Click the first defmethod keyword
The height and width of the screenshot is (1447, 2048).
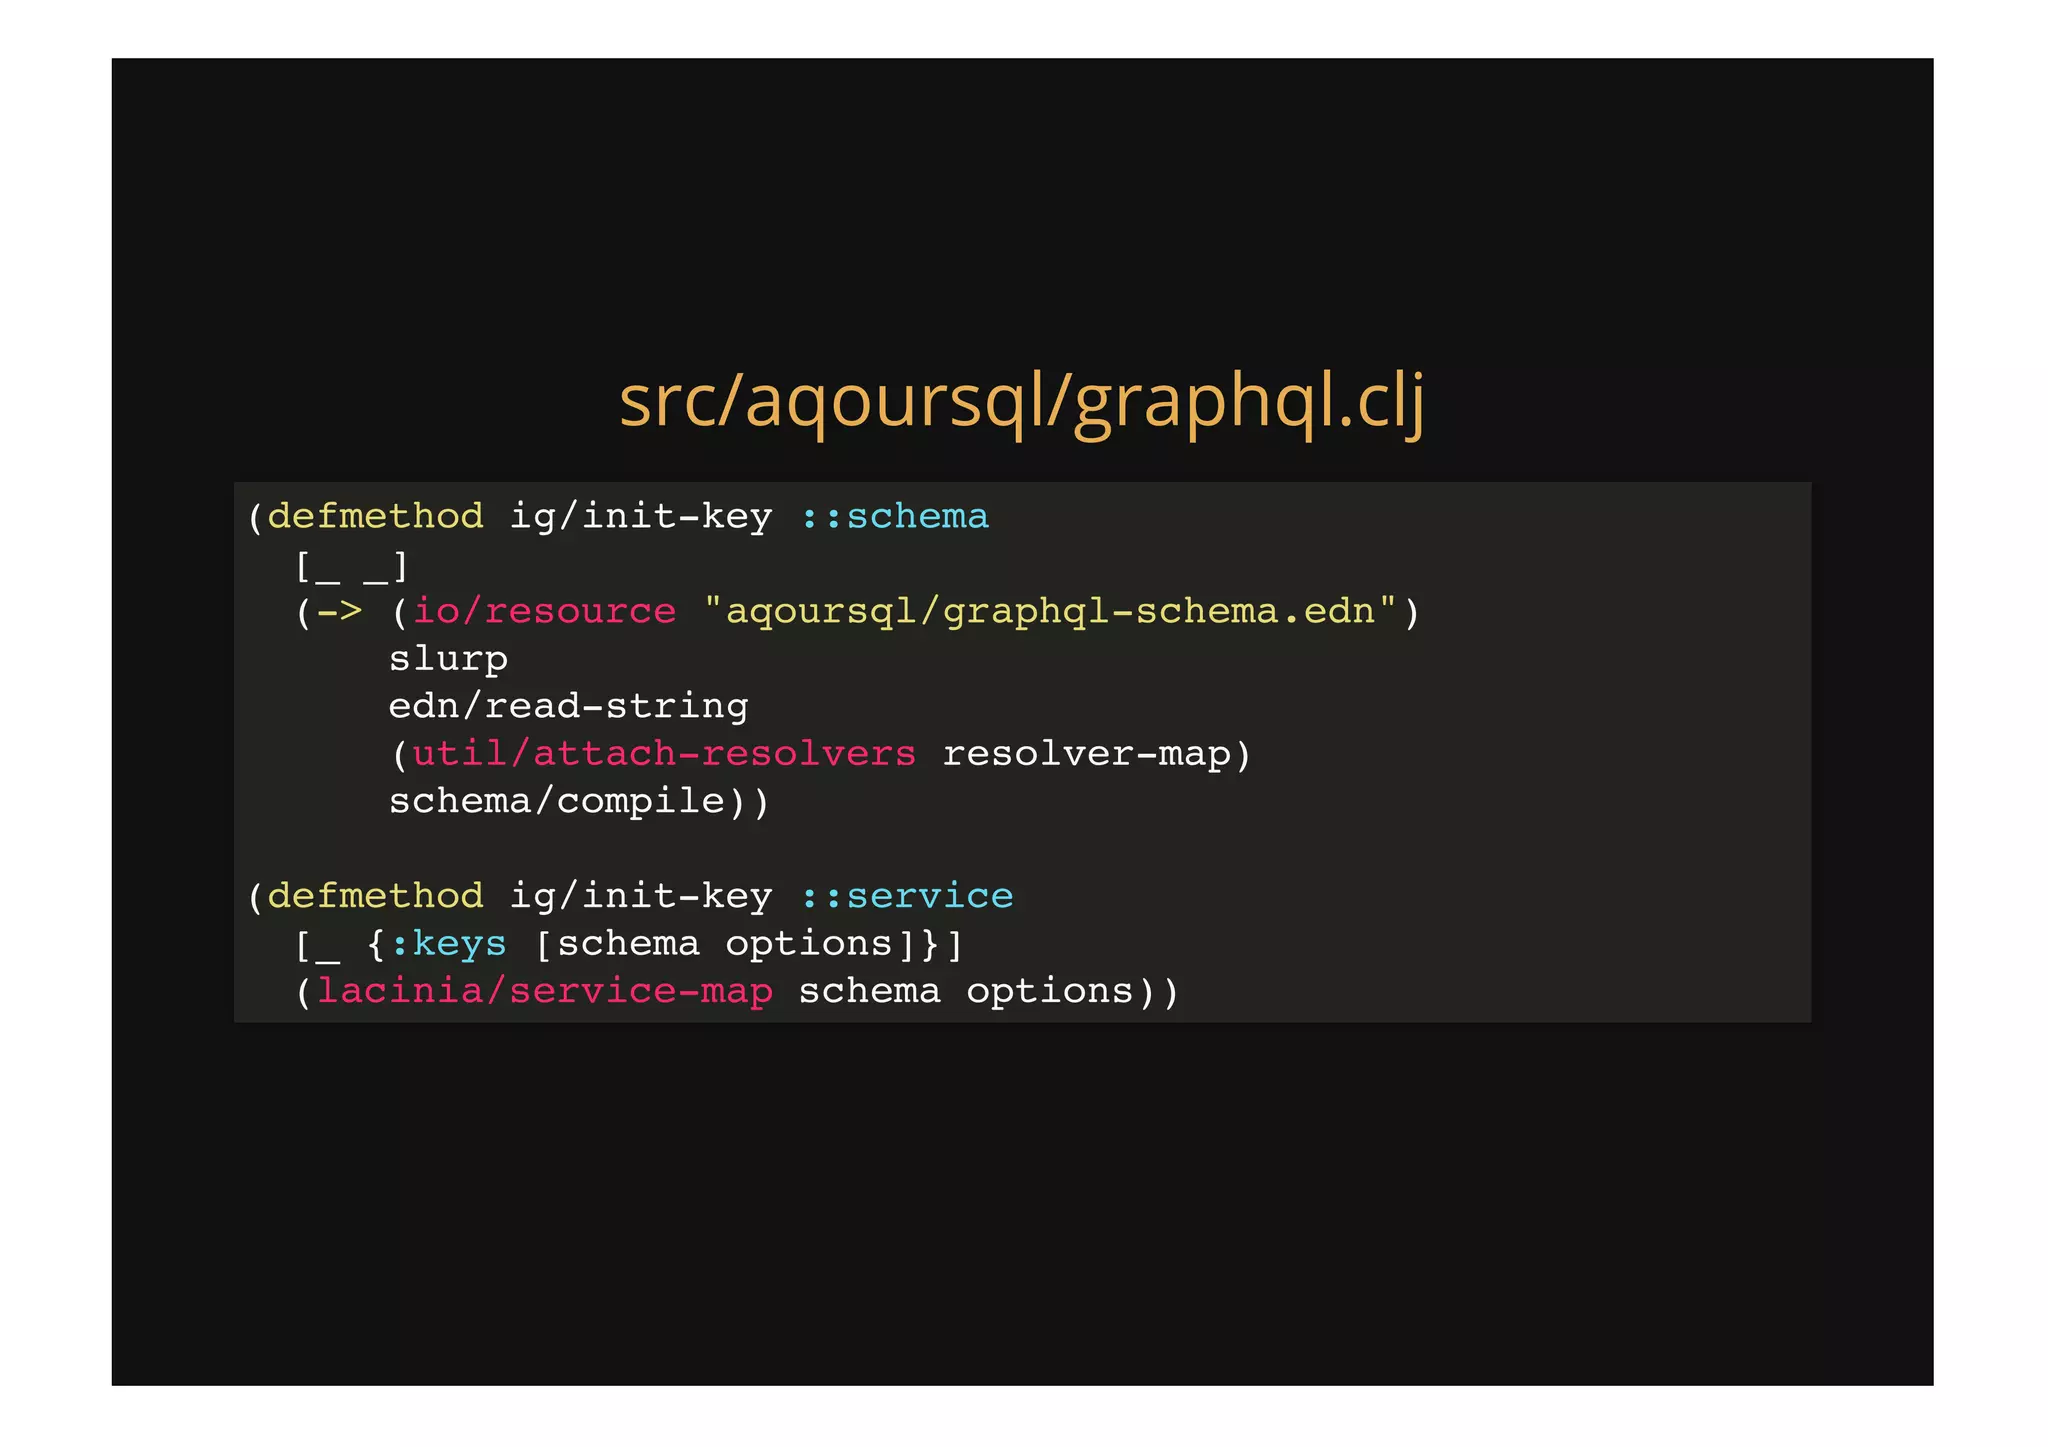point(376,517)
